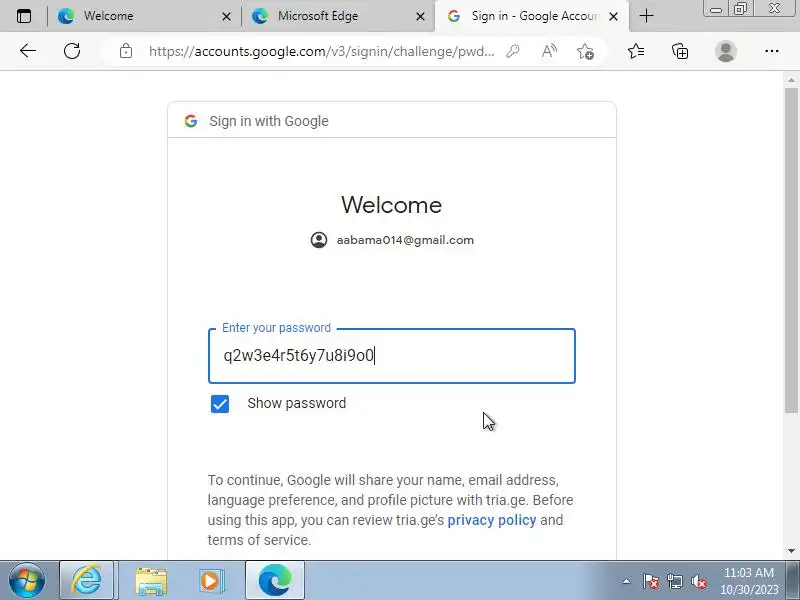Select Microsoft Edge taskbar button

click(274, 581)
